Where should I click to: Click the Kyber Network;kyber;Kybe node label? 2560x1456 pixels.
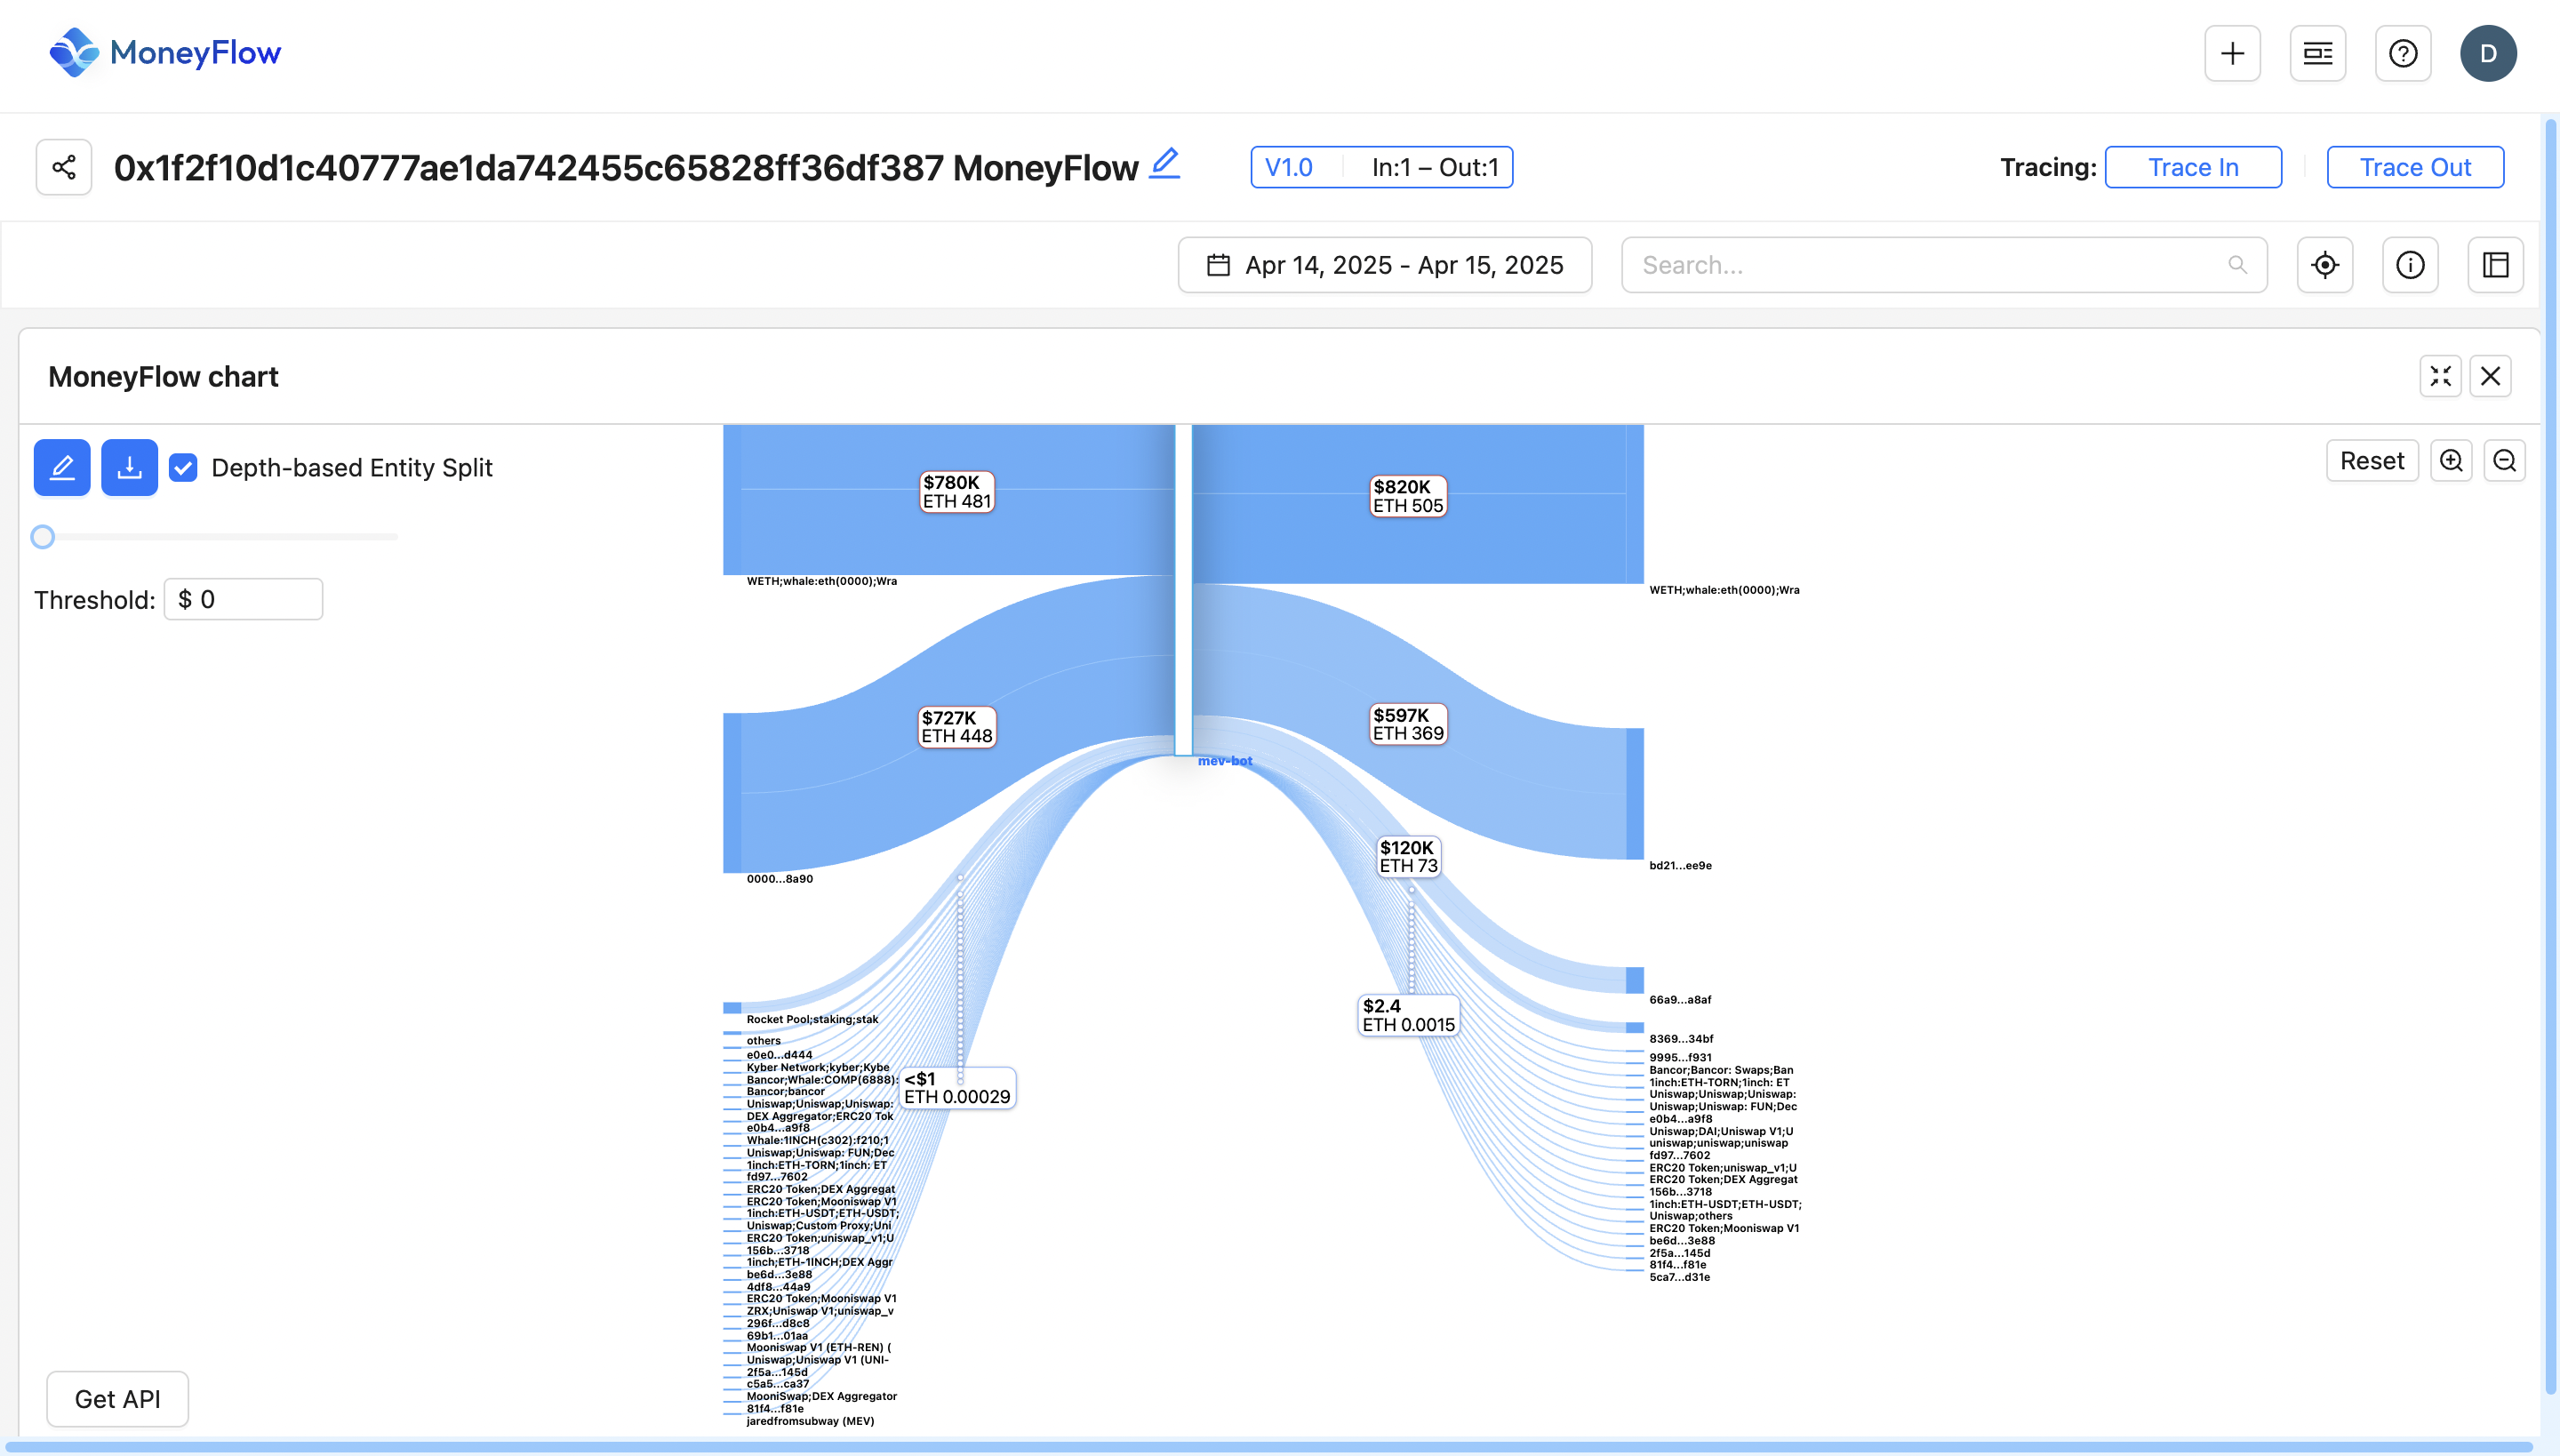pos(817,1067)
